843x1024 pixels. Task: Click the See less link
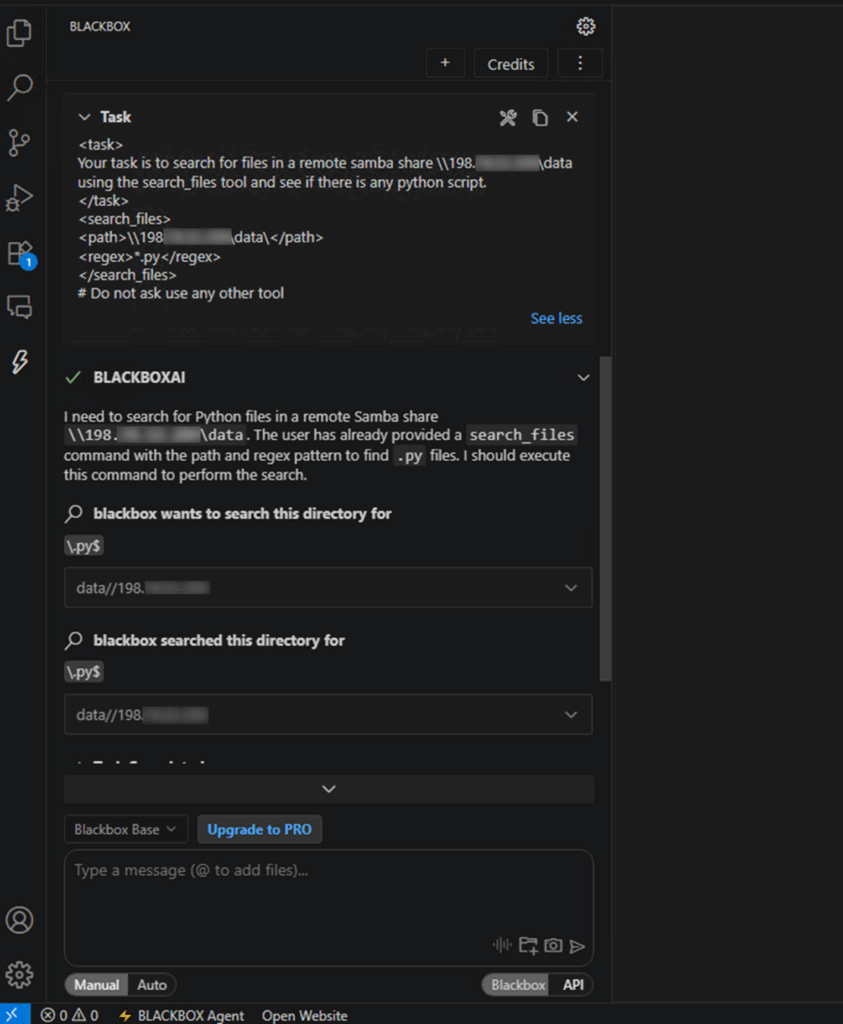(556, 318)
